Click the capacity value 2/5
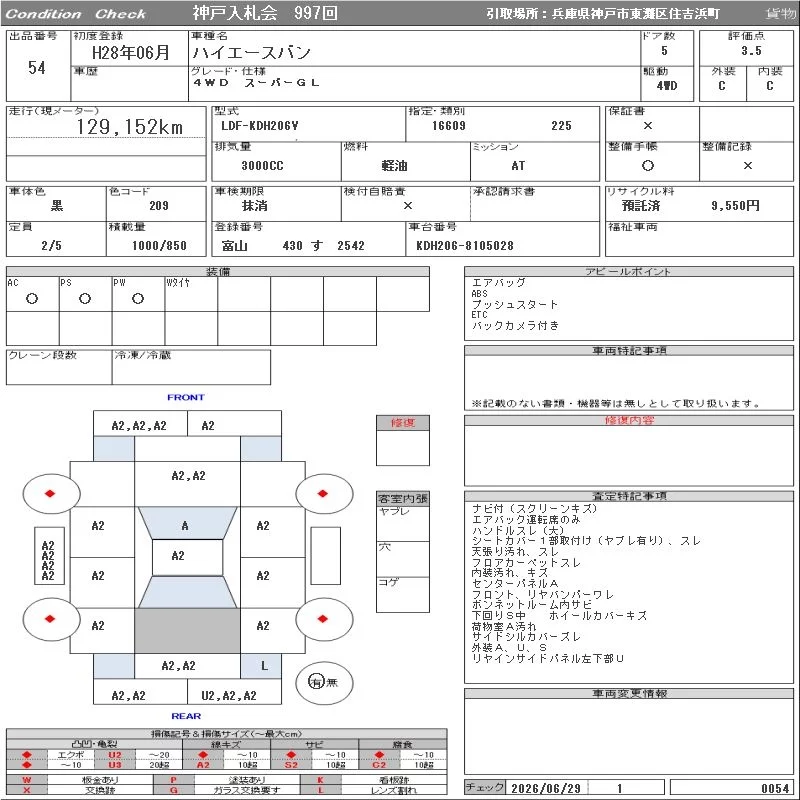 [x=52, y=246]
